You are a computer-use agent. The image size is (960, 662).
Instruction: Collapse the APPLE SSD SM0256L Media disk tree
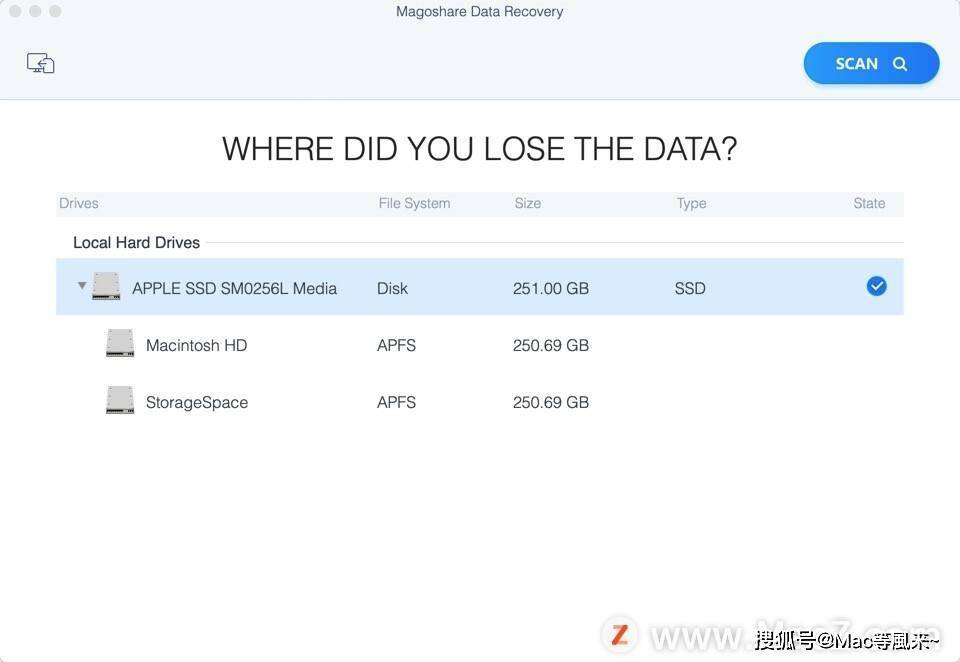click(x=82, y=285)
